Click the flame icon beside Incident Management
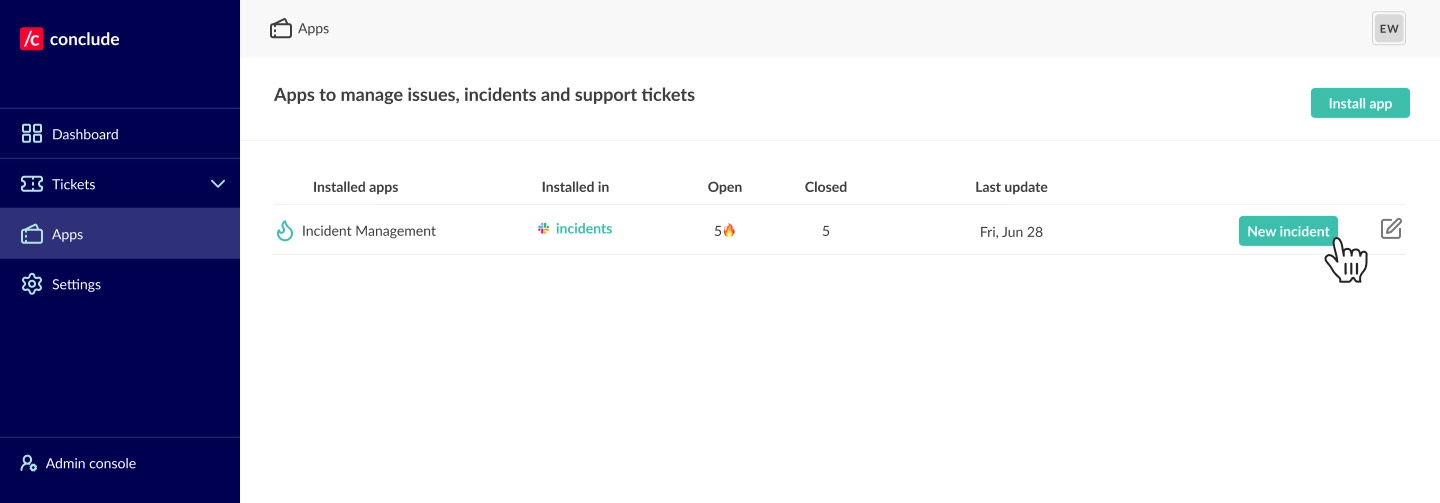Screen dimensions: 1440x503 [x=285, y=231]
